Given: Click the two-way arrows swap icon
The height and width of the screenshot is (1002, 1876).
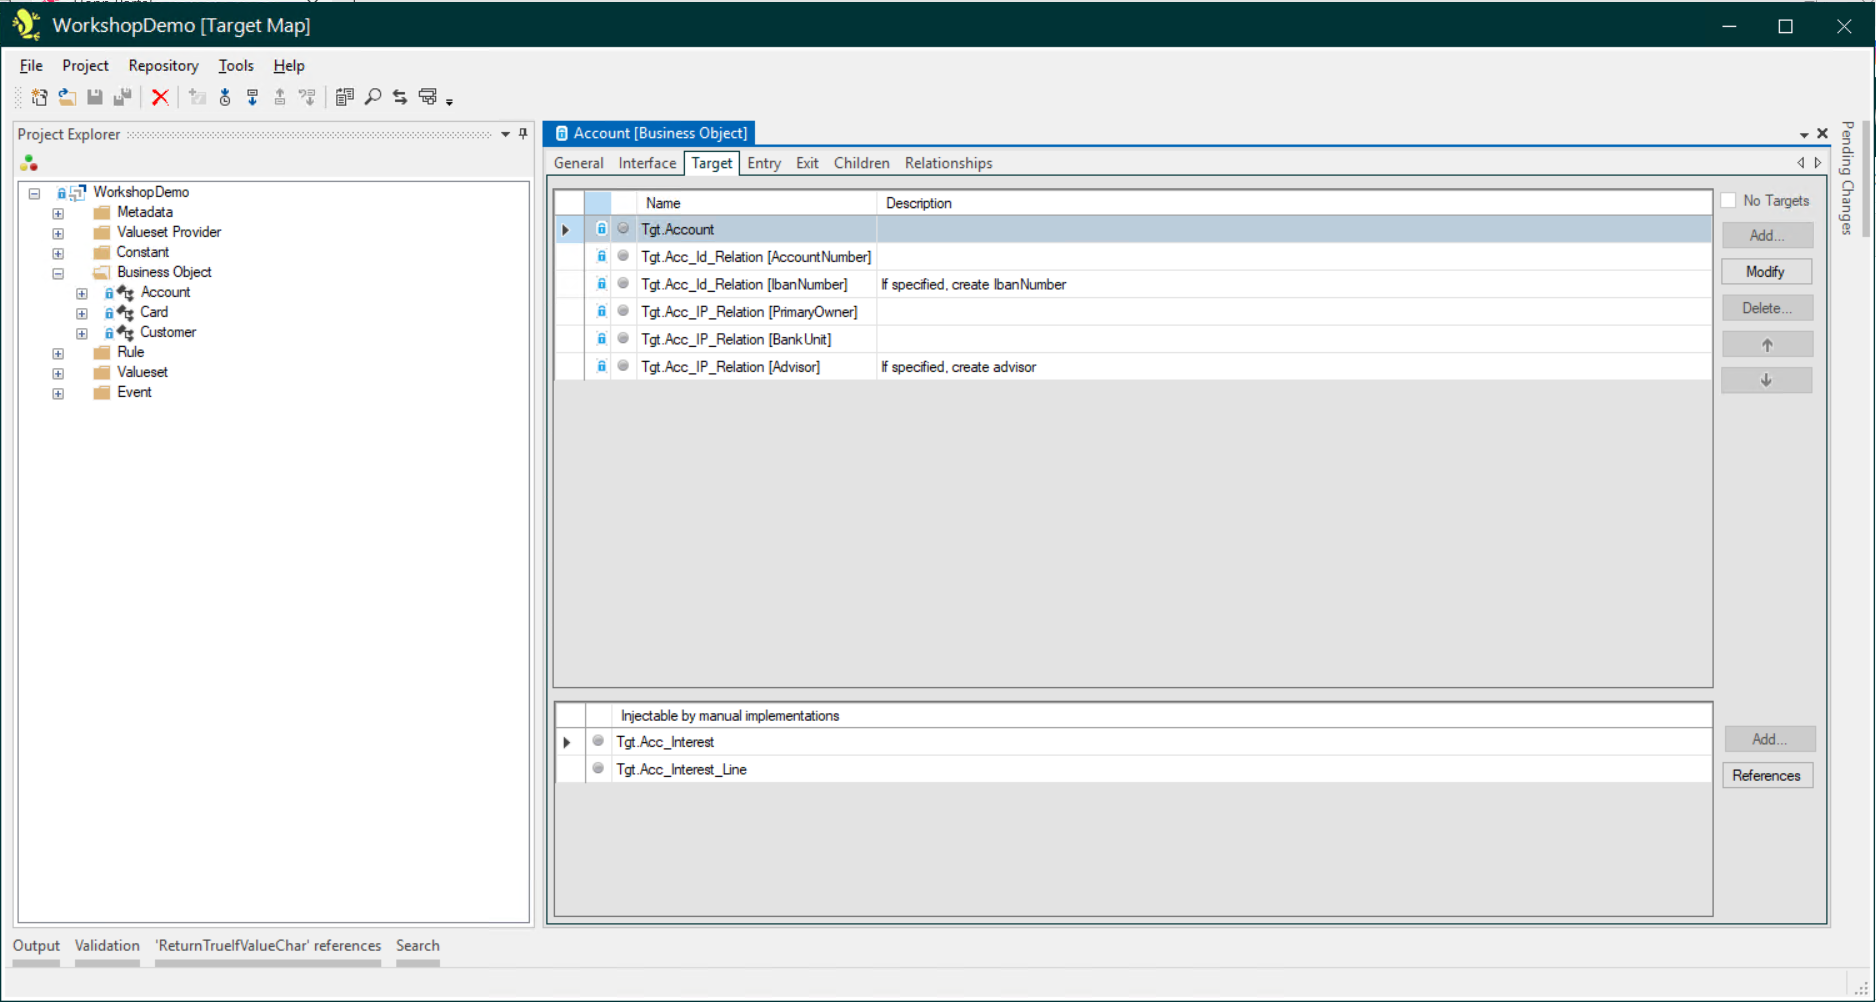Looking at the screenshot, I should click(x=400, y=97).
